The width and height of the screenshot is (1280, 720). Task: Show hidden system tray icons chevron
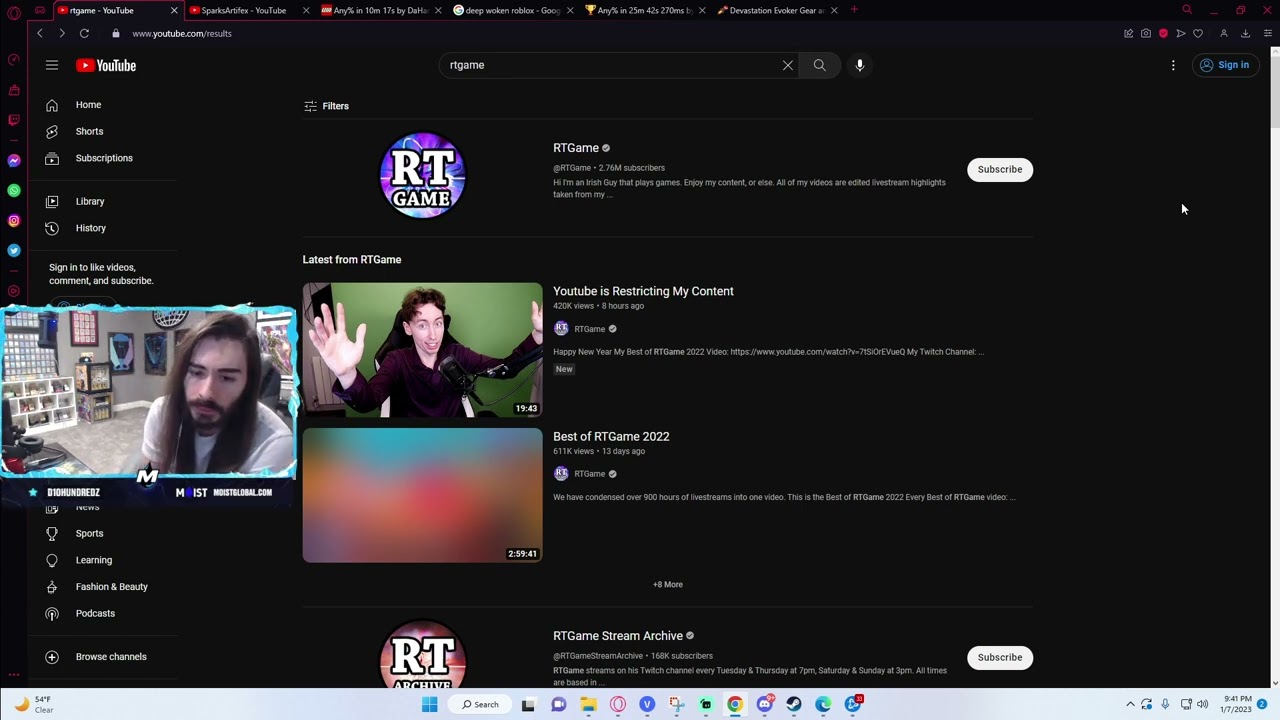tap(1131, 704)
